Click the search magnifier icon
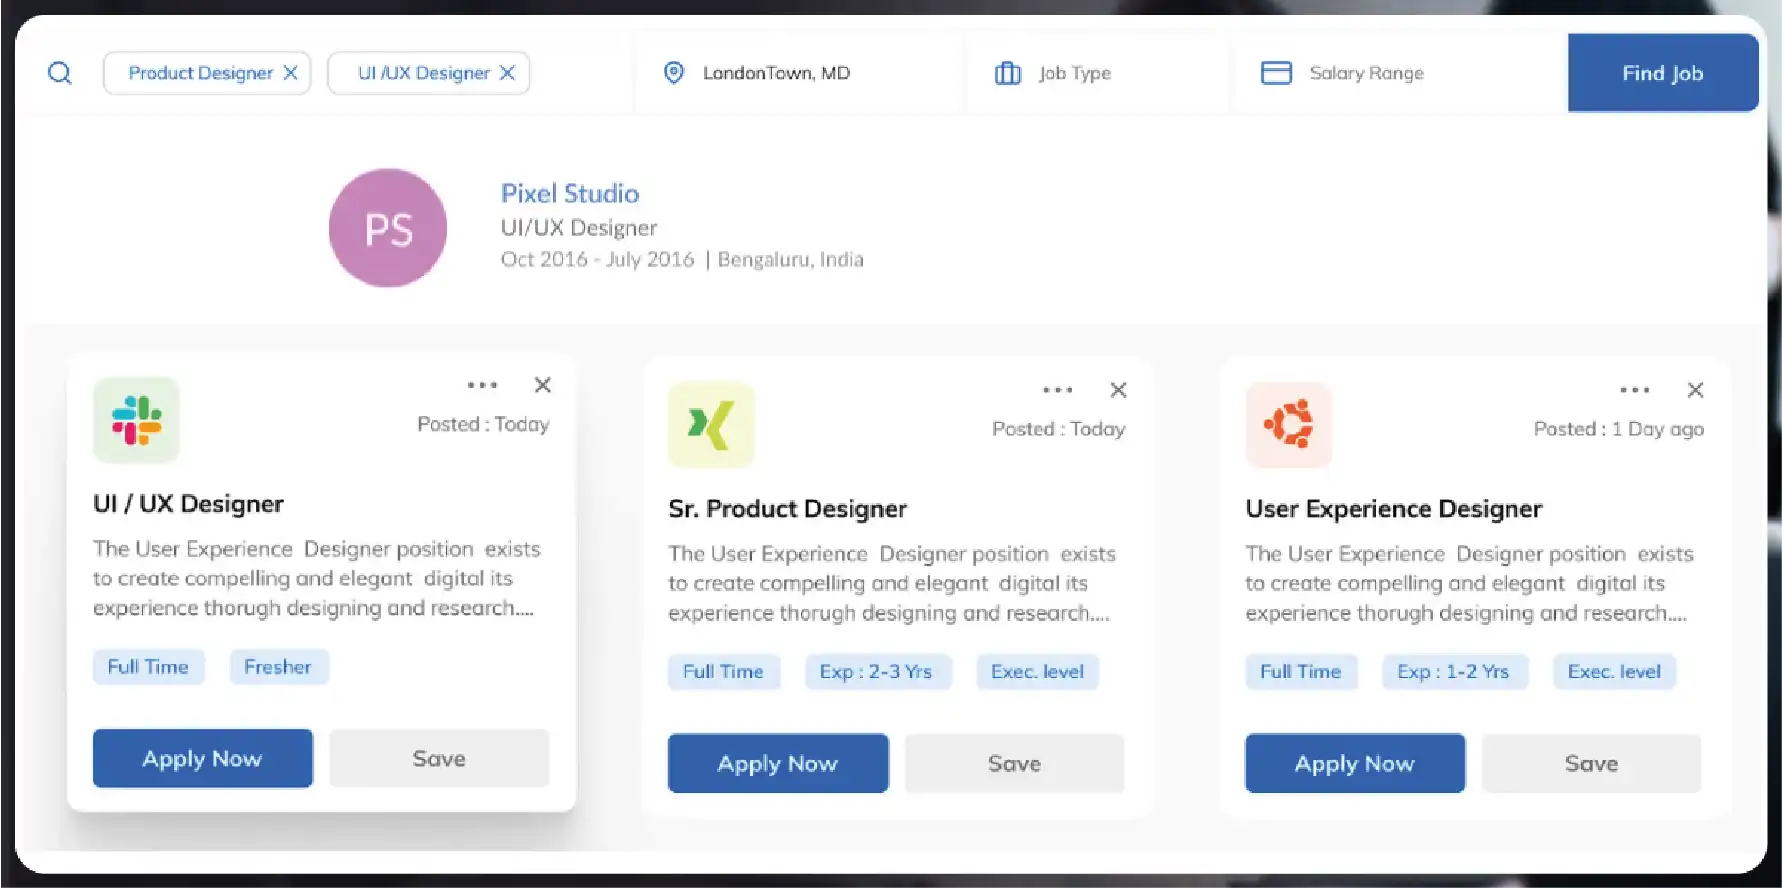 point(60,73)
